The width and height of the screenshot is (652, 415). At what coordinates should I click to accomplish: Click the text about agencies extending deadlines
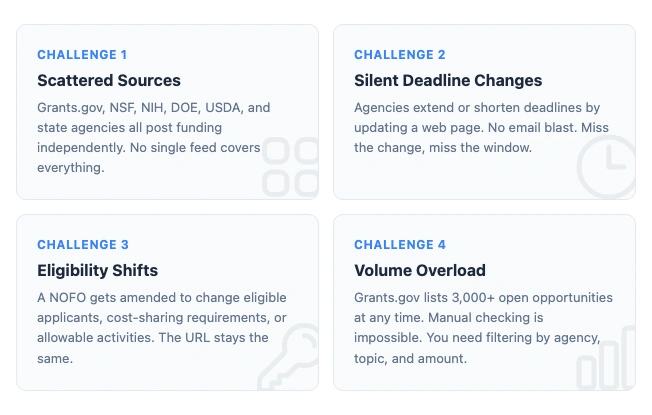pyautogui.click(x=476, y=127)
